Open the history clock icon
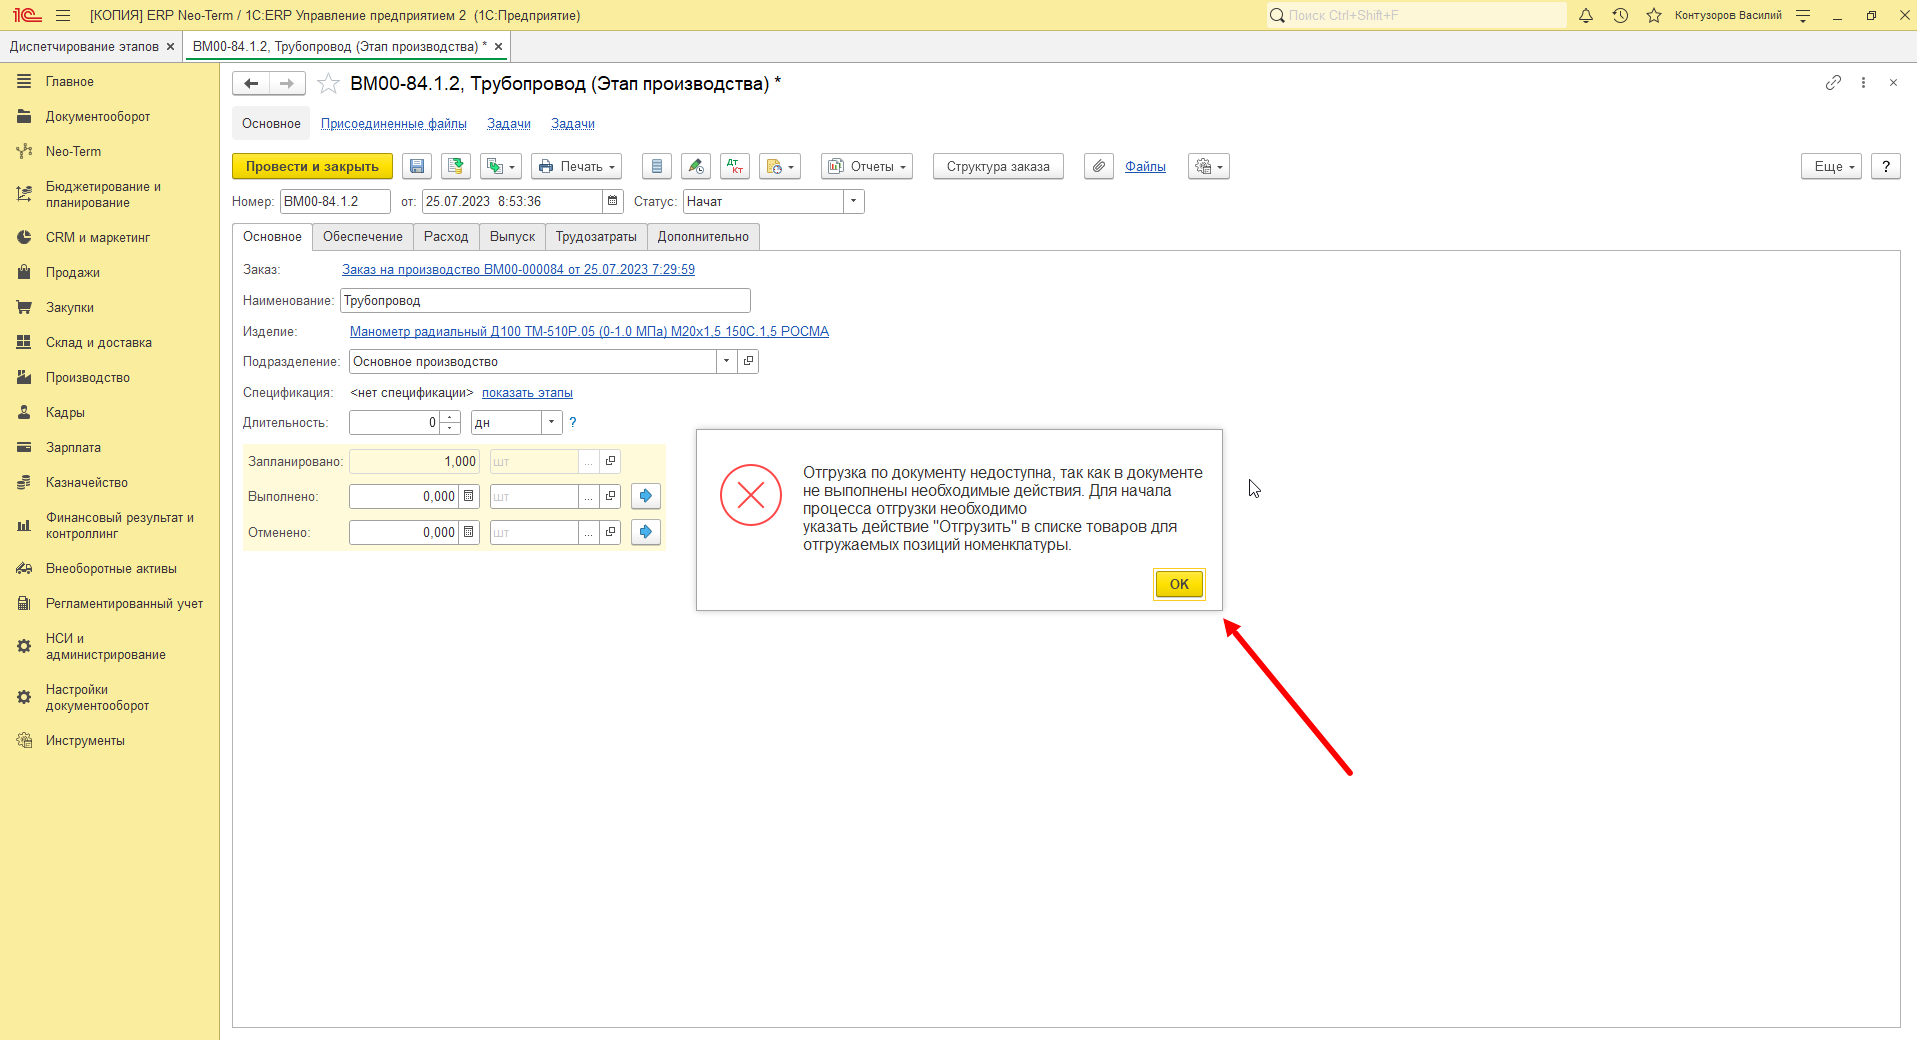 1620,15
